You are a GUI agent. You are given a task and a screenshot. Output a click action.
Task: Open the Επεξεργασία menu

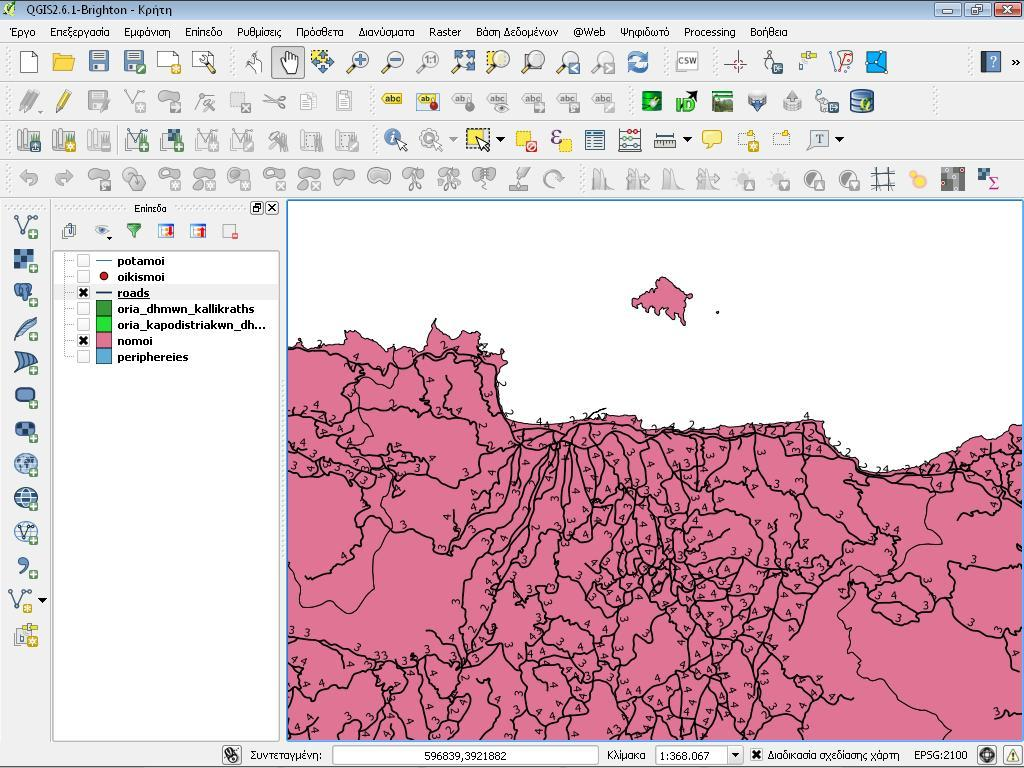[x=80, y=32]
